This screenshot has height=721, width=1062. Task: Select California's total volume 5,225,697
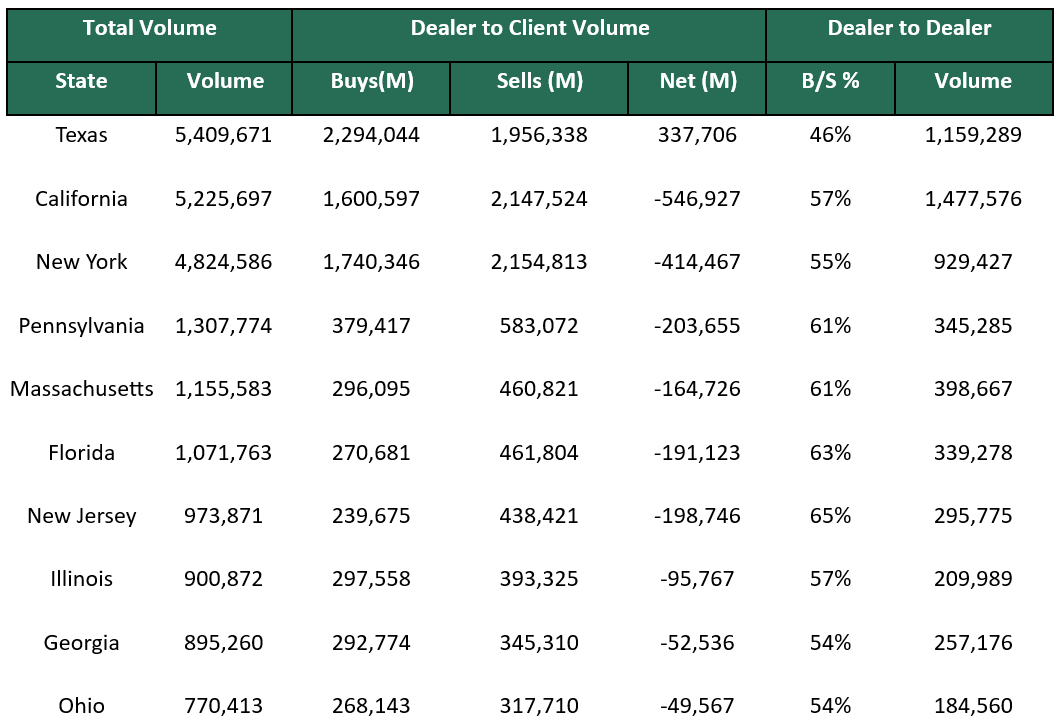[223, 199]
